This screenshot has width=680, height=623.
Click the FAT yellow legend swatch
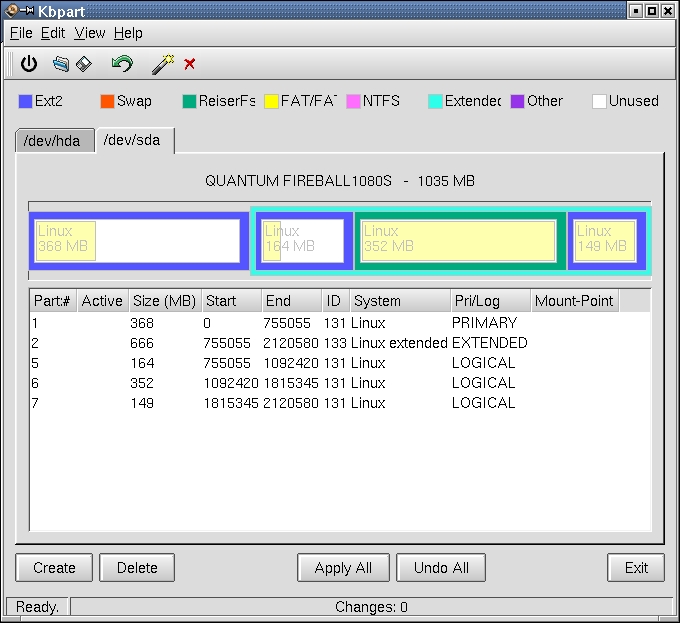[271, 101]
